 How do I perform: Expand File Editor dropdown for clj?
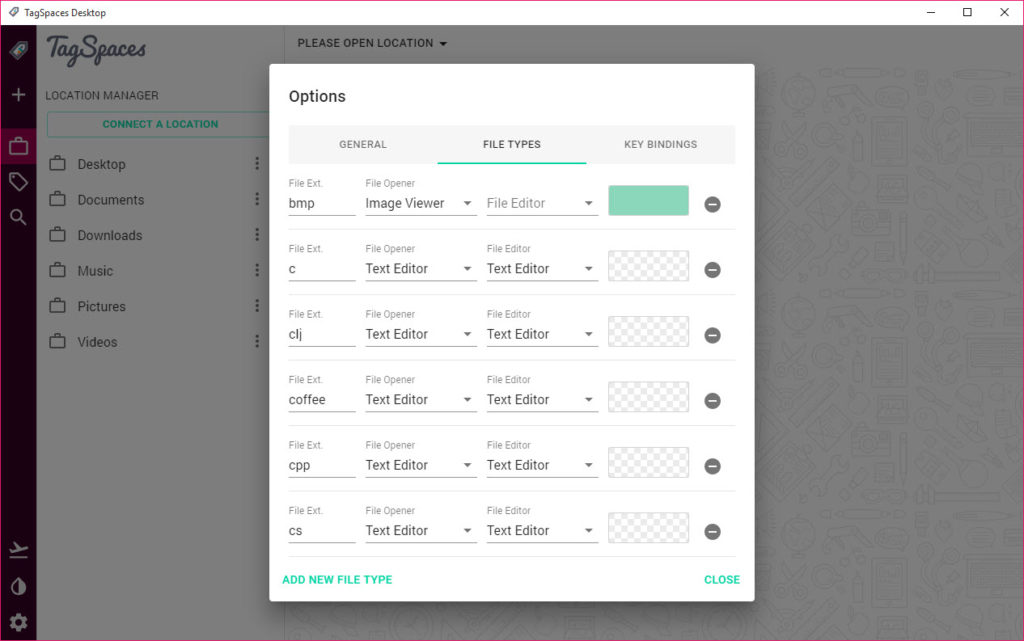click(541, 334)
